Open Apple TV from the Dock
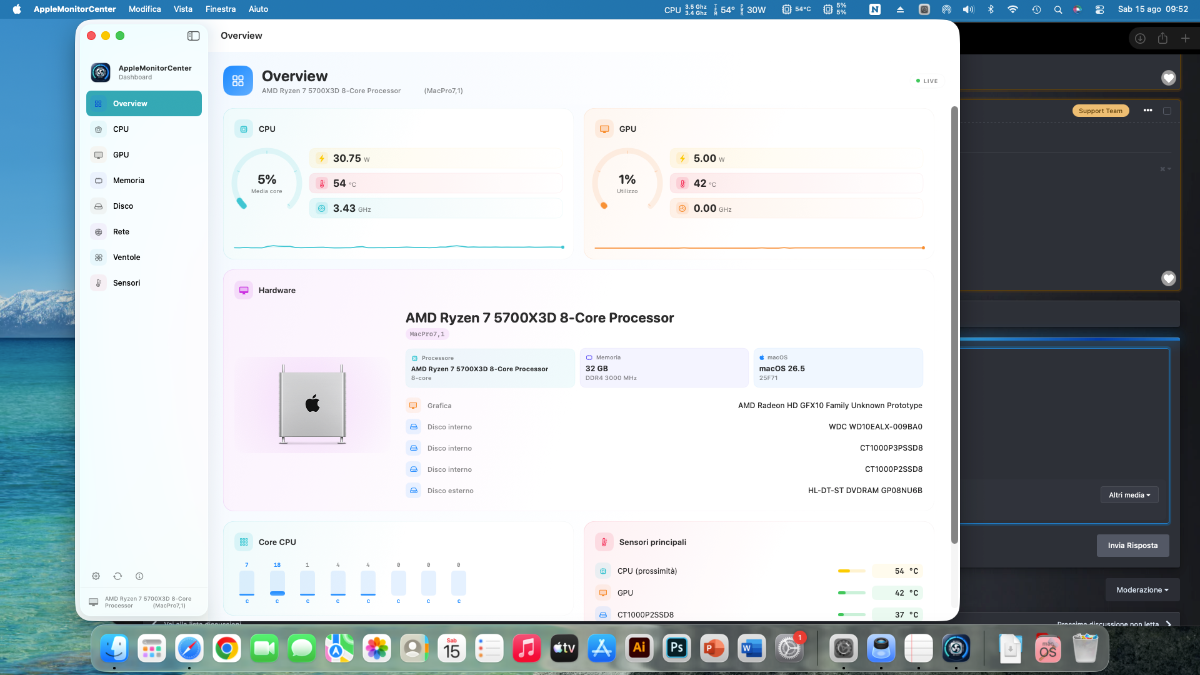Screen dimensions: 1200x675 [x=564, y=648]
